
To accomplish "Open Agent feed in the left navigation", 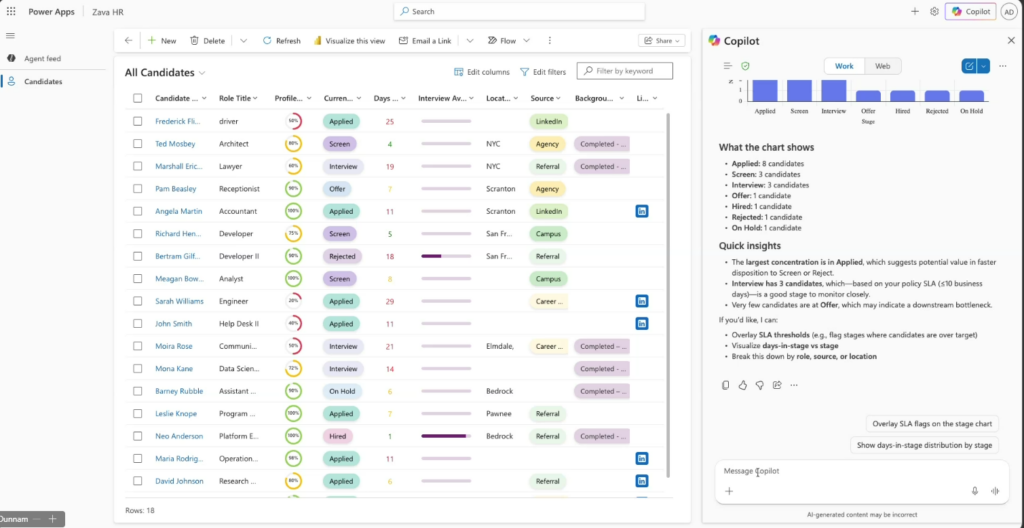I will [42, 59].
